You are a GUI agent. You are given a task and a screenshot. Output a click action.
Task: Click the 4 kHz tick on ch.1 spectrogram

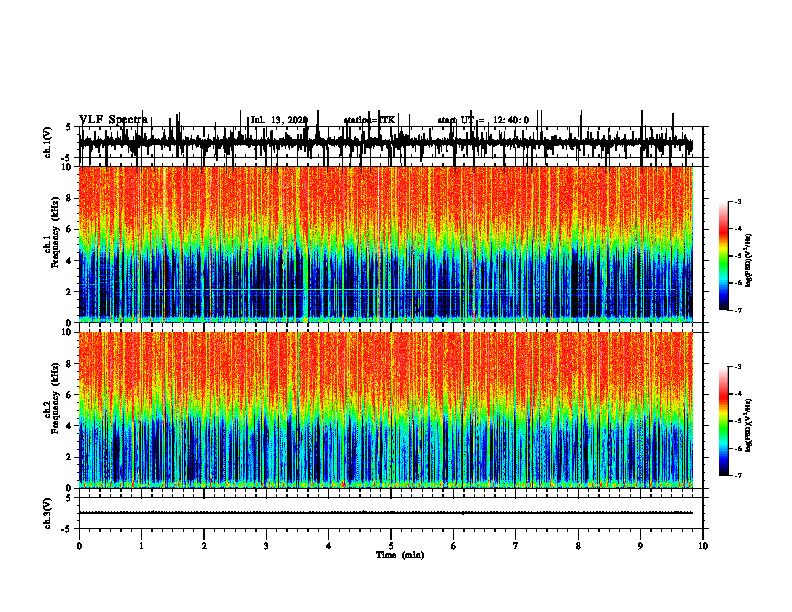click(x=70, y=261)
